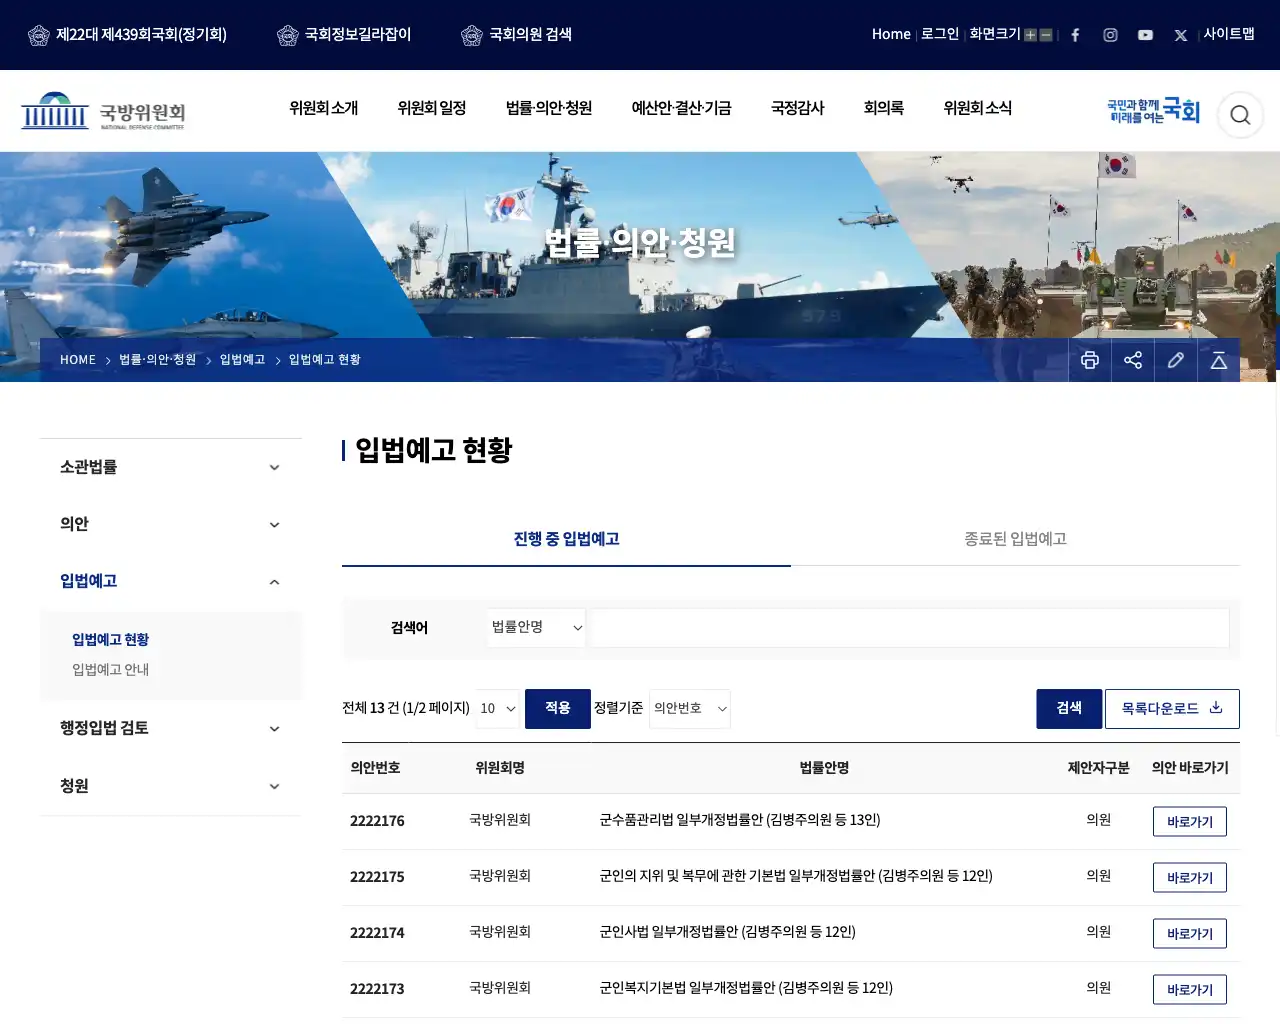1280x1024 pixels.
Task: Open 입법예고 안내 sidebar item
Action: (110, 670)
